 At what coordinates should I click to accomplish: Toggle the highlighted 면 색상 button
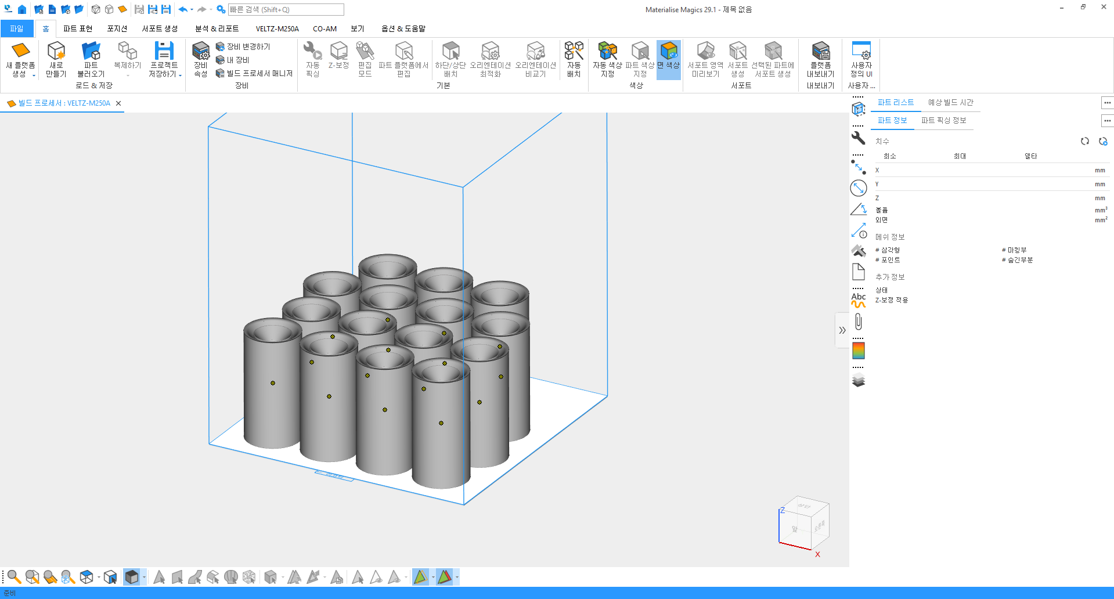pyautogui.click(x=669, y=60)
